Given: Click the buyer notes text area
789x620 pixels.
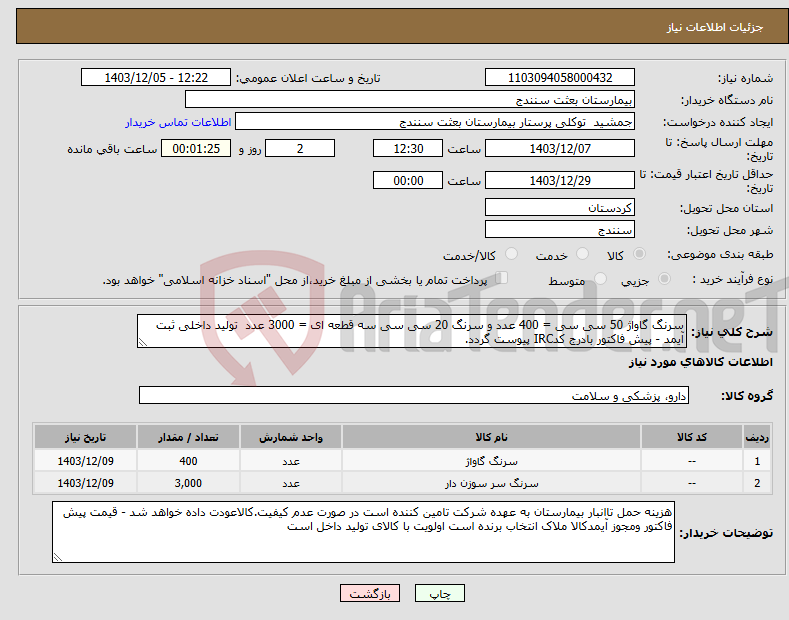Looking at the screenshot, I should coord(363,531).
